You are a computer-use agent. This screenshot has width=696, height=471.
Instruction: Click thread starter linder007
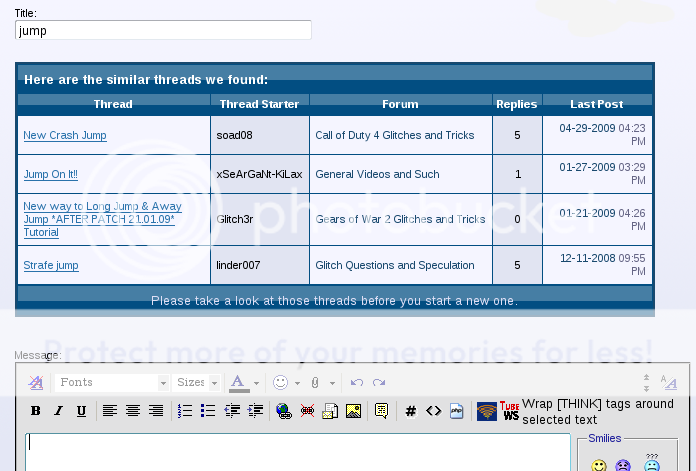pos(238,265)
